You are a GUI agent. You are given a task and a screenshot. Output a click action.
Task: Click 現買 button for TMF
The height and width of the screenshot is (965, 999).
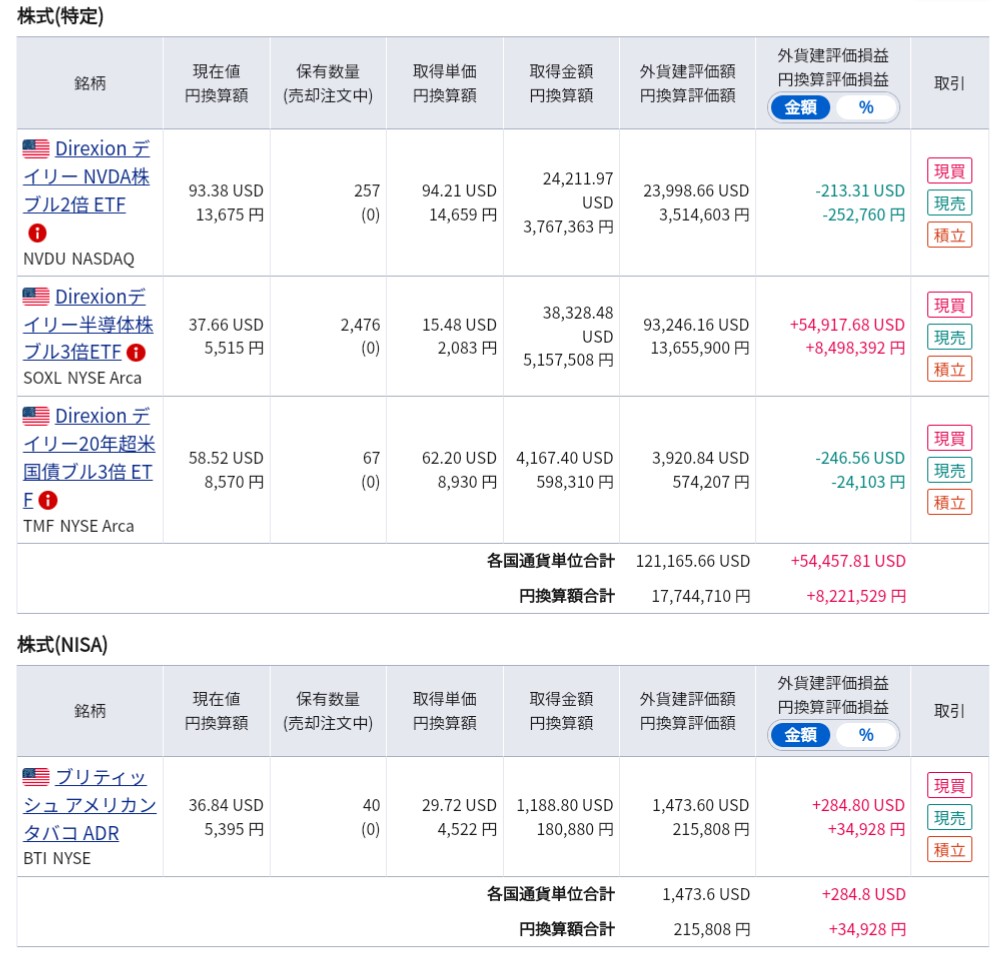[949, 438]
